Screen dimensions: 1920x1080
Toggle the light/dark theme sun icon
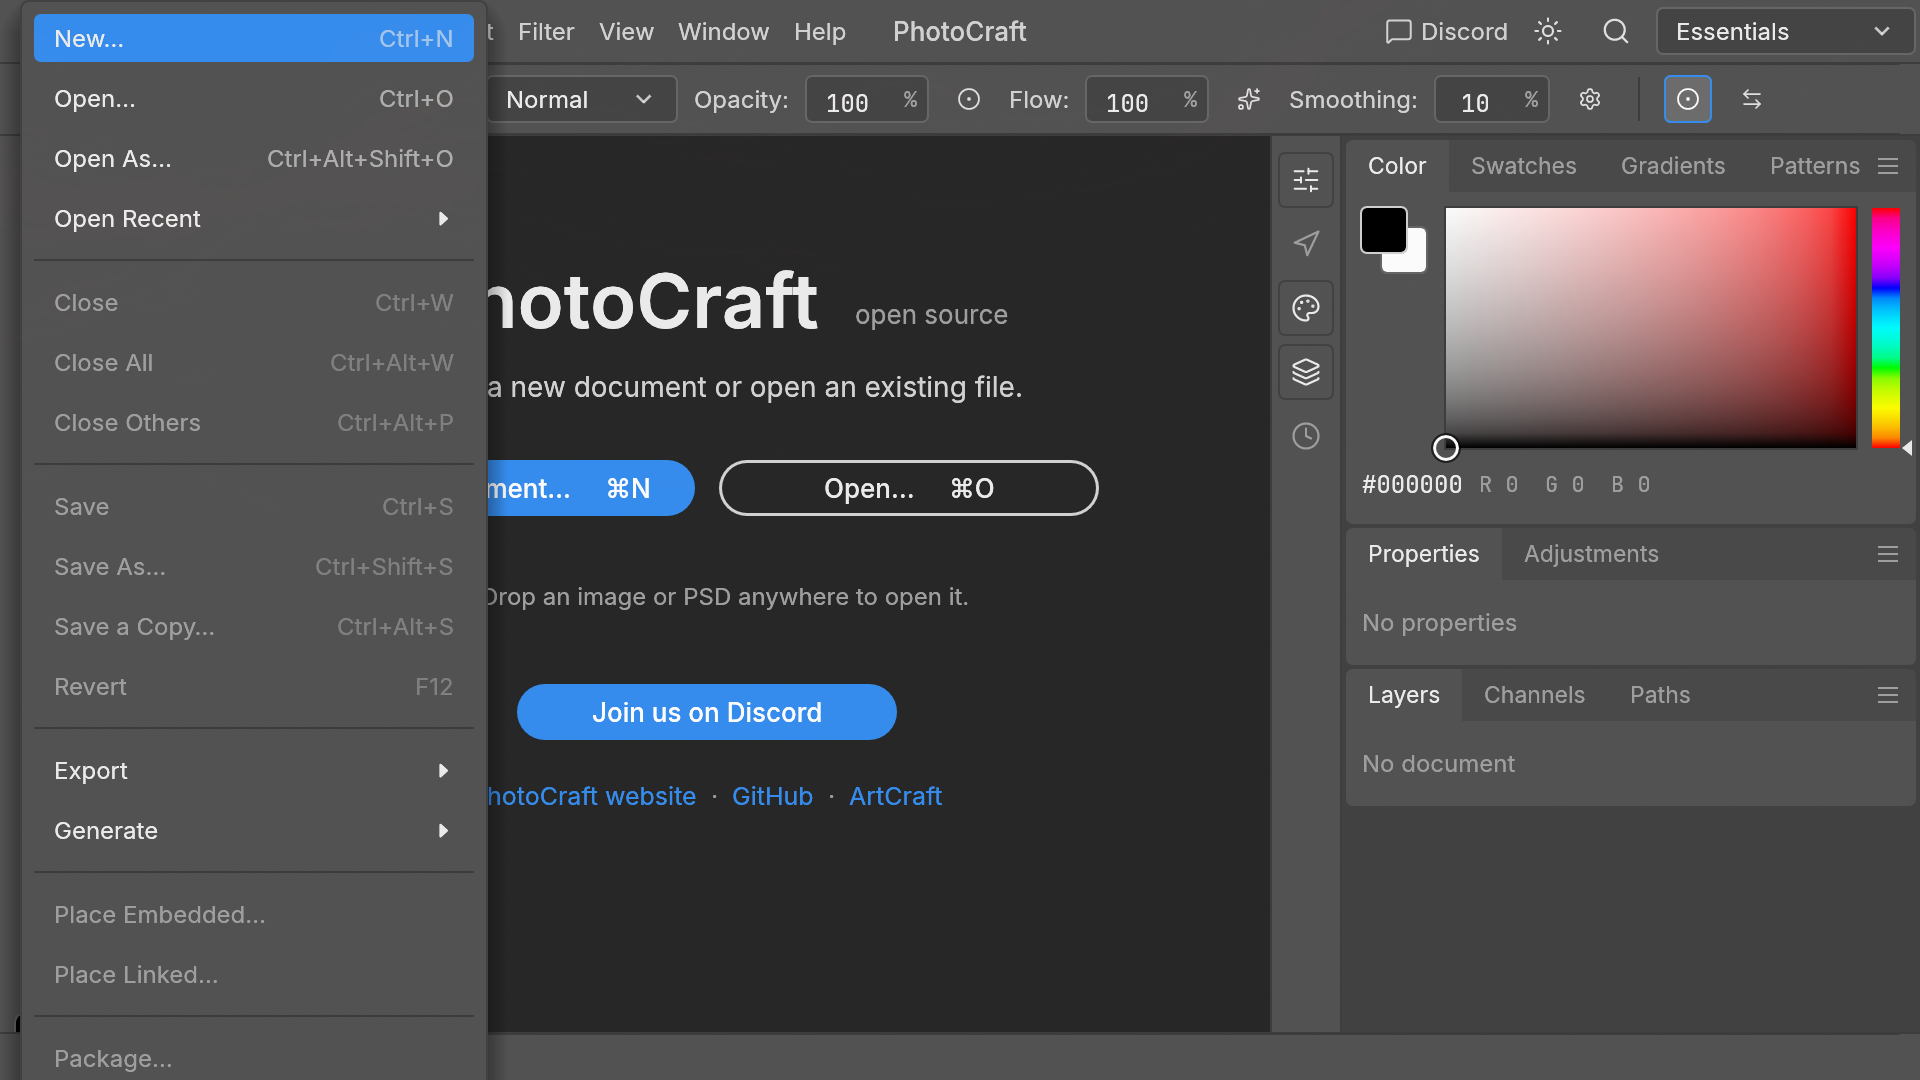pos(1548,32)
